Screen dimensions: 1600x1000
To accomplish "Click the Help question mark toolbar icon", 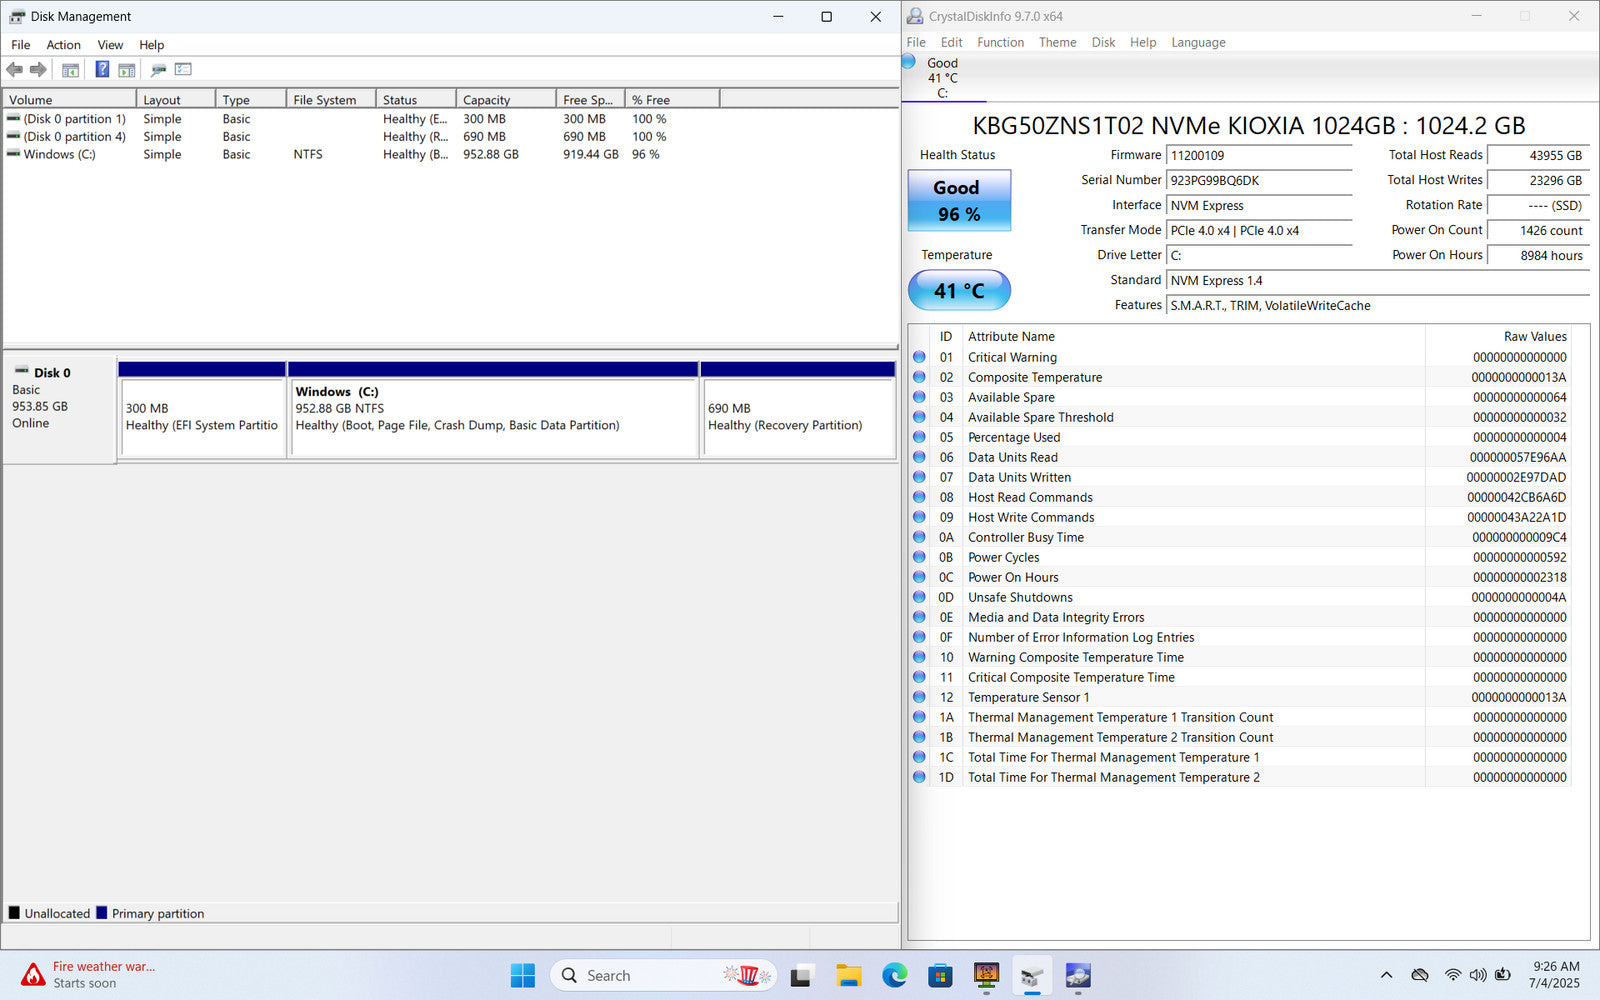I will (x=102, y=69).
